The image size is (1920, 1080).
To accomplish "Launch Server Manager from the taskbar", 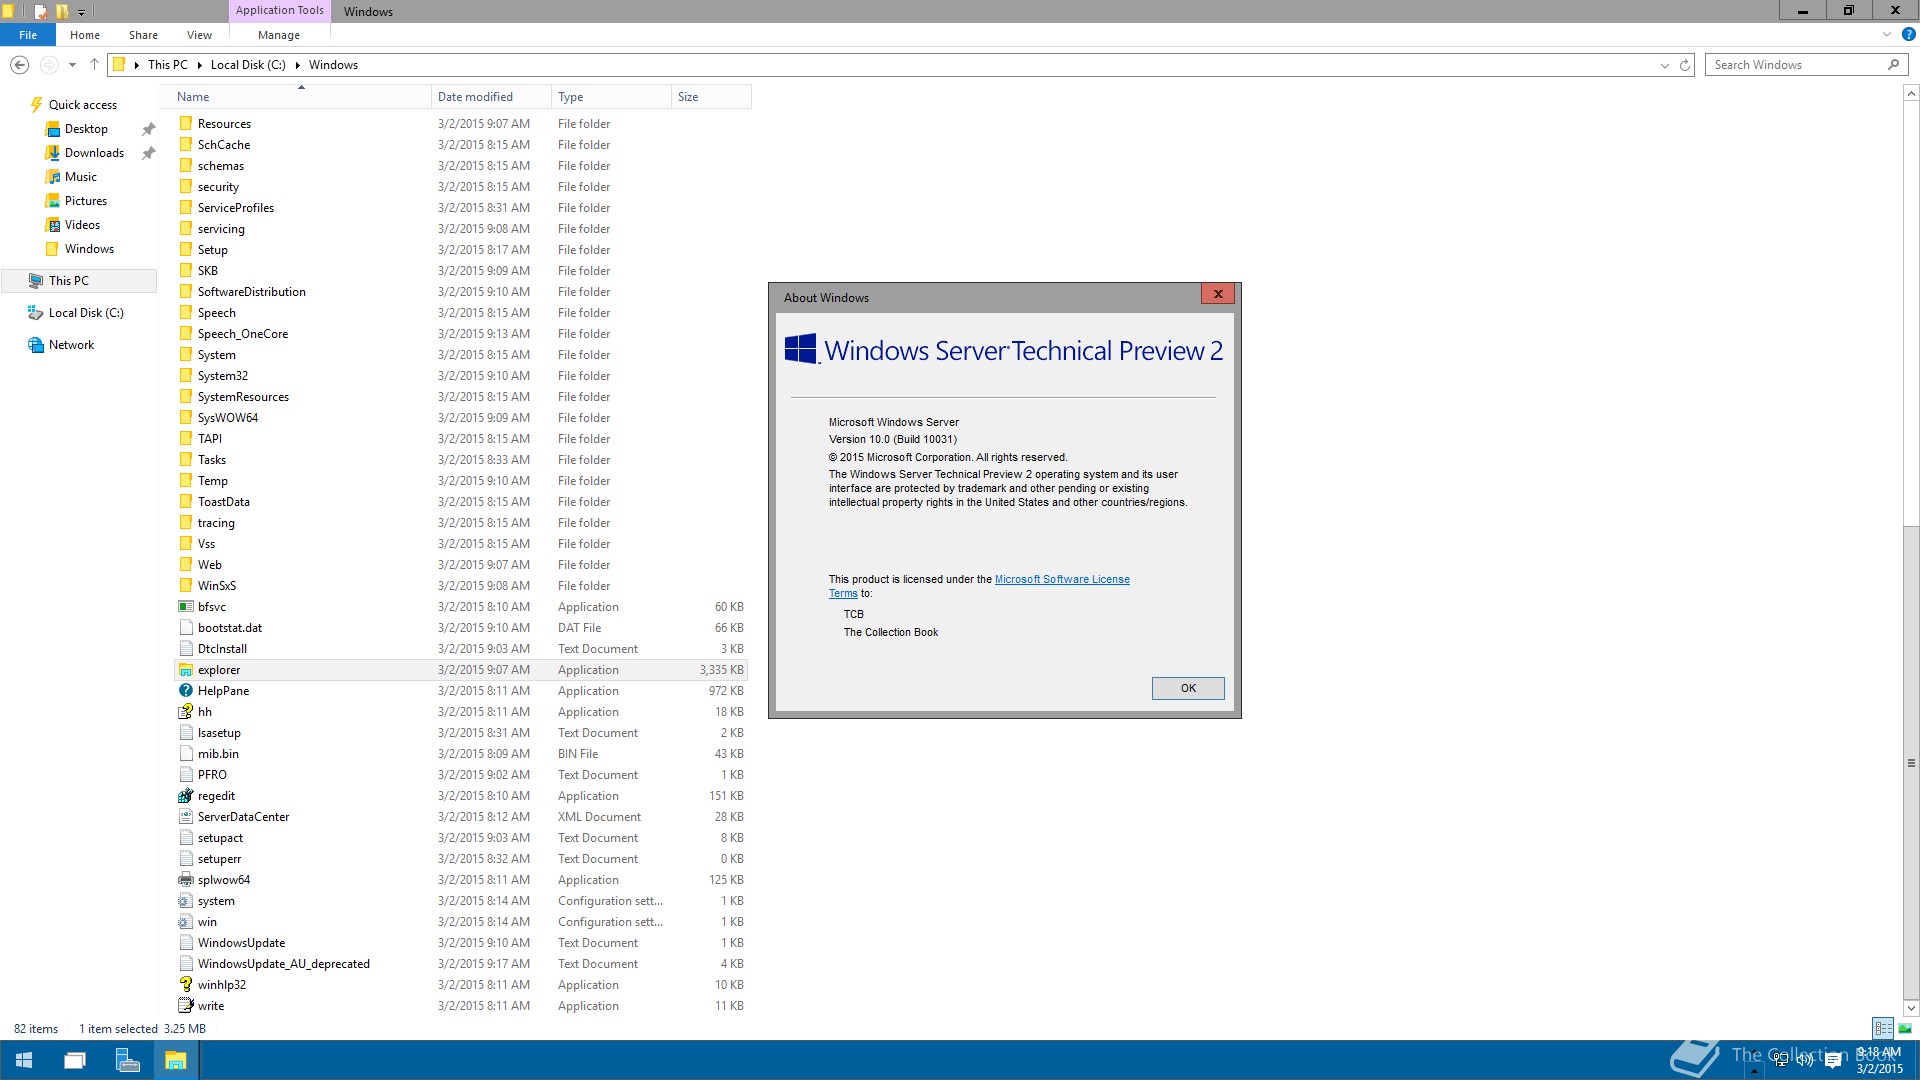I will pos(127,1060).
